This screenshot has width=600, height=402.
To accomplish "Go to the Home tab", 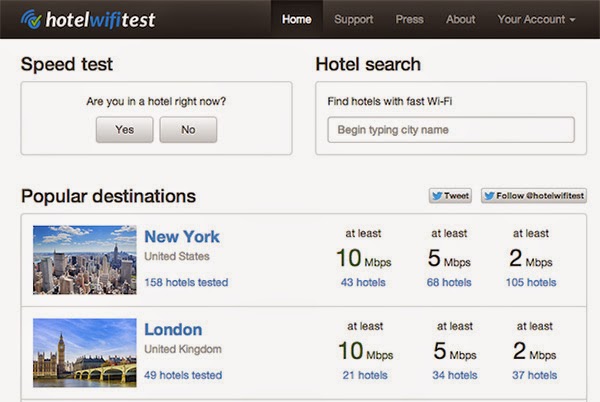I will point(297,19).
